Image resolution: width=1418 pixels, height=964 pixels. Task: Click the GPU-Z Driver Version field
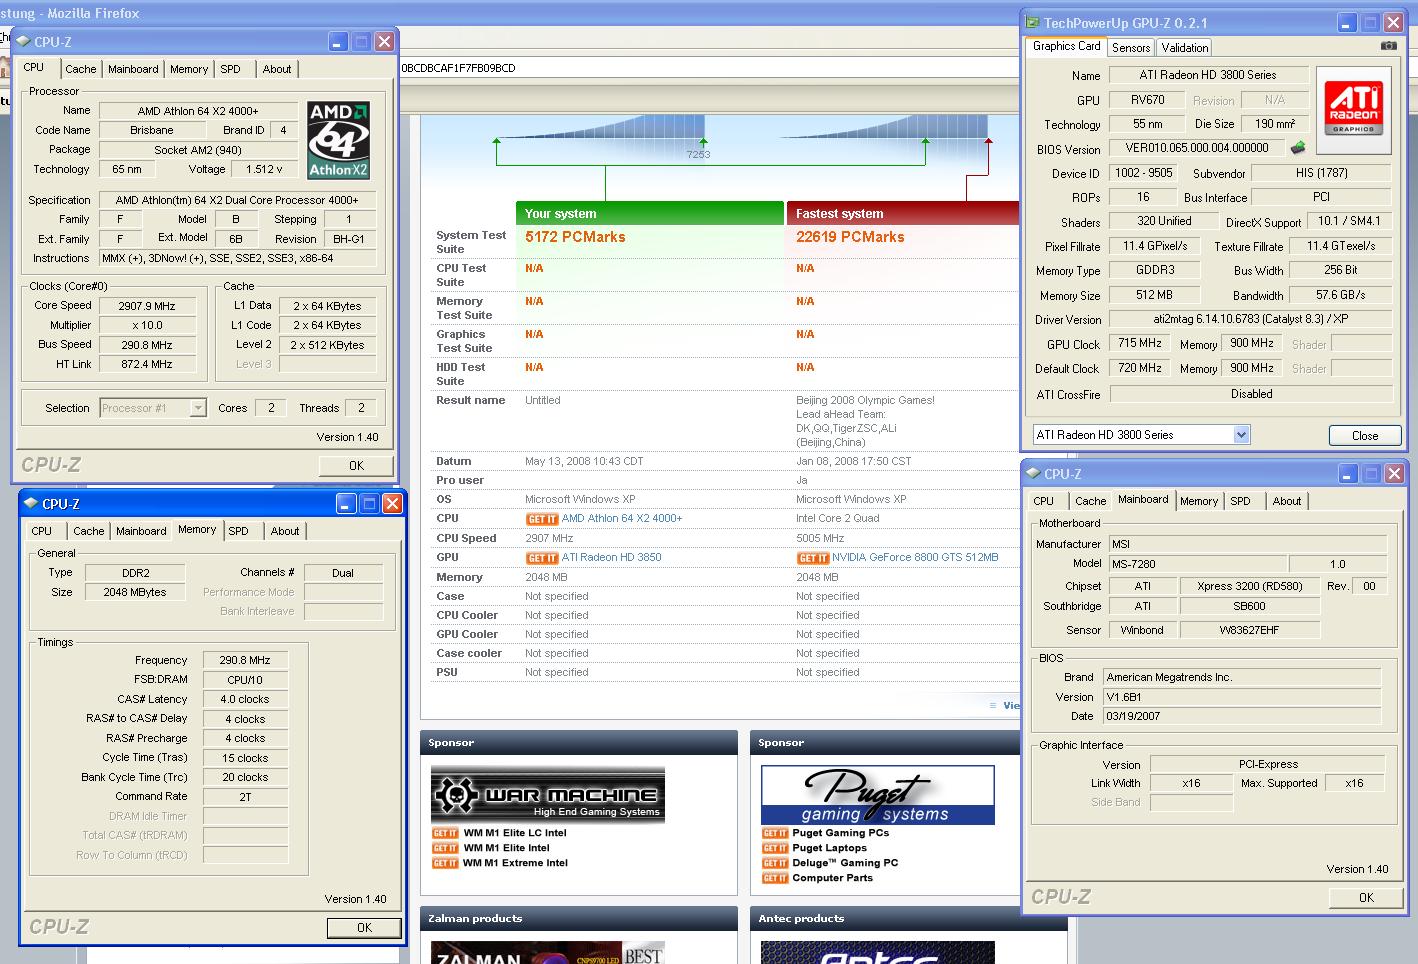[1251, 319]
